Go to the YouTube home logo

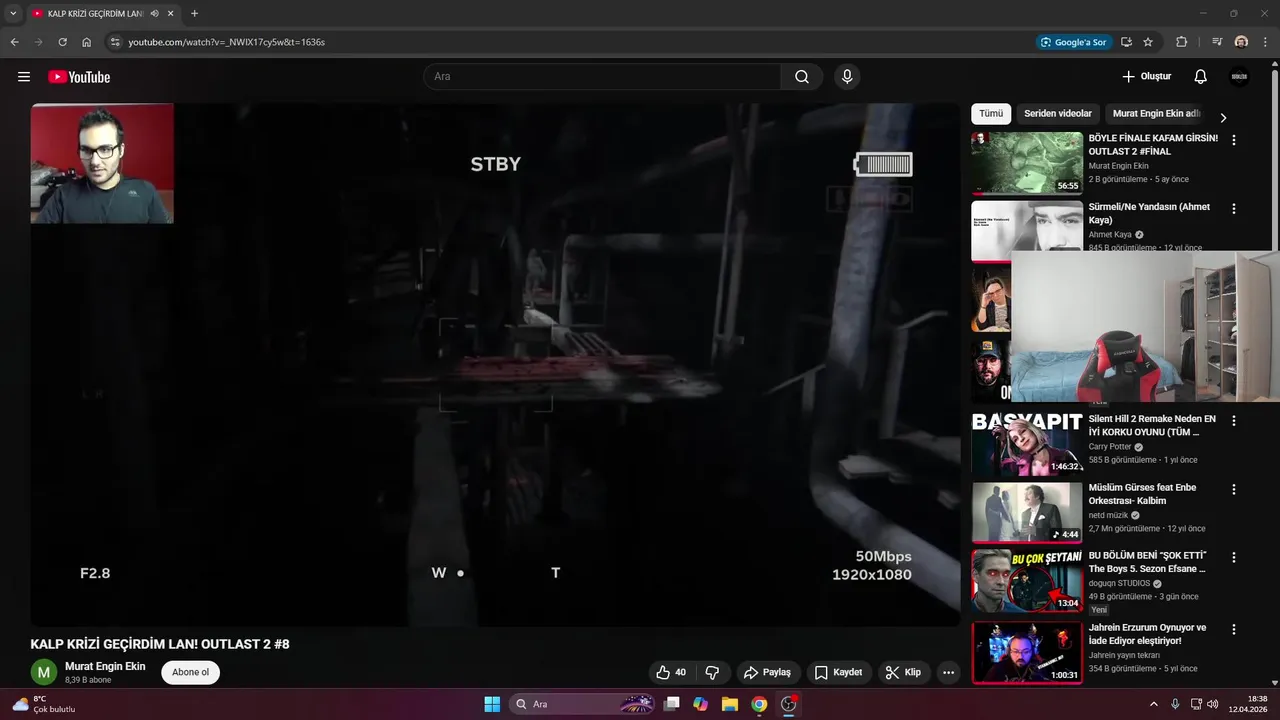[x=79, y=77]
